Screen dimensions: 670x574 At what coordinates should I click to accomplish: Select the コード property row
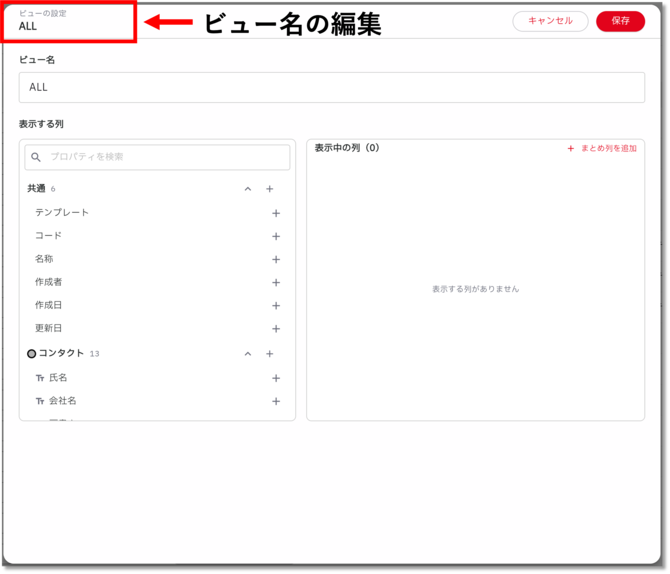pos(157,236)
